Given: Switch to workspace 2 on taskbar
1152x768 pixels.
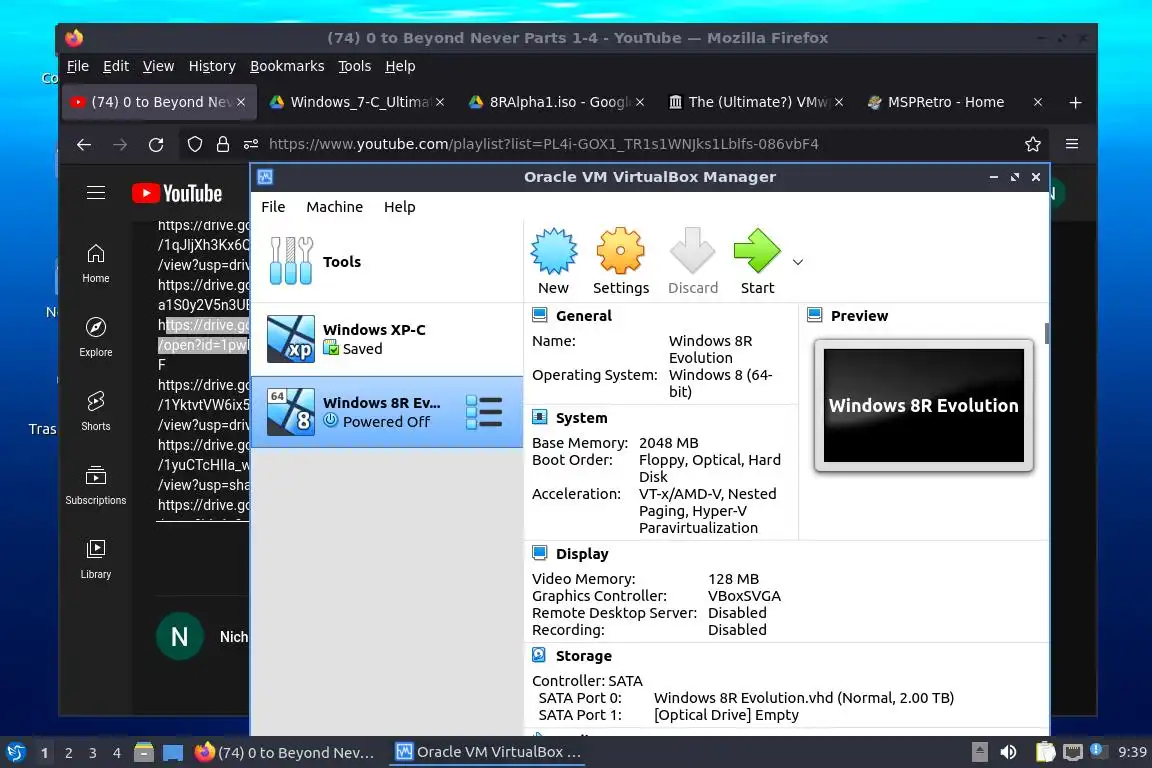Looking at the screenshot, I should coord(68,753).
